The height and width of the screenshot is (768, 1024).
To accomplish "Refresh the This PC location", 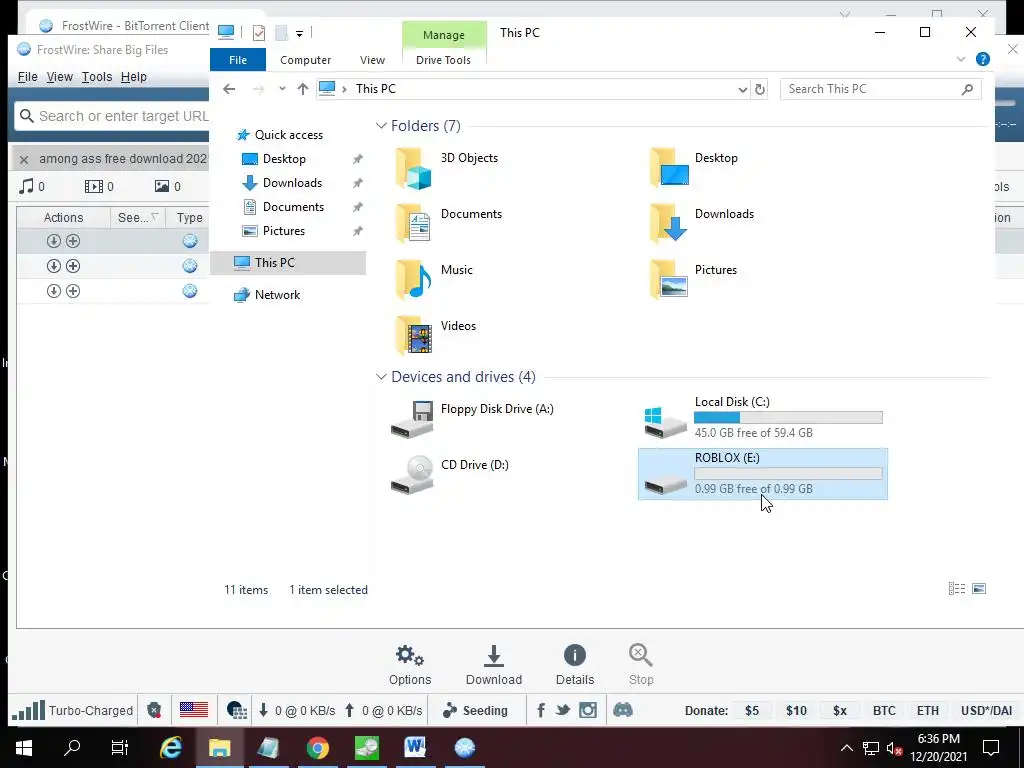I will 760,89.
